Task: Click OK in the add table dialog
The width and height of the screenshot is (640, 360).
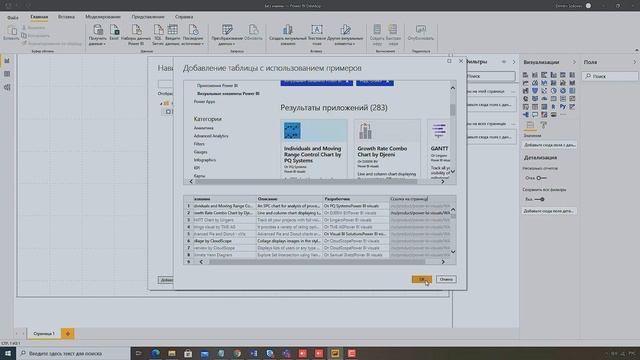Action: click(x=422, y=279)
